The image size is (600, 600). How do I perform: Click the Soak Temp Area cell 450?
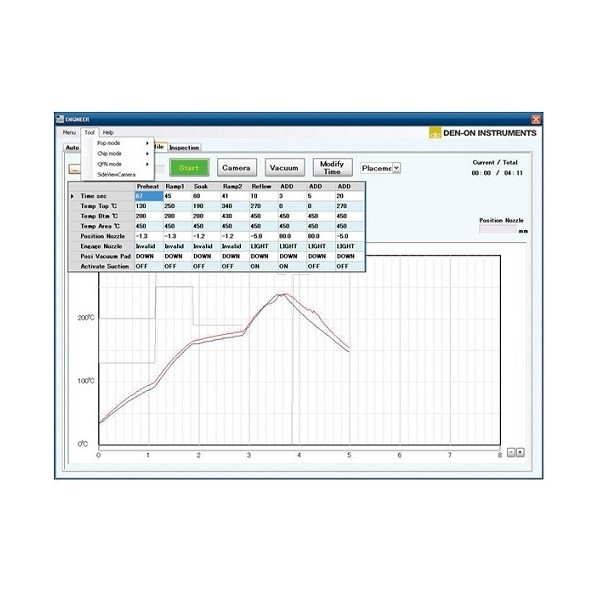207,226
